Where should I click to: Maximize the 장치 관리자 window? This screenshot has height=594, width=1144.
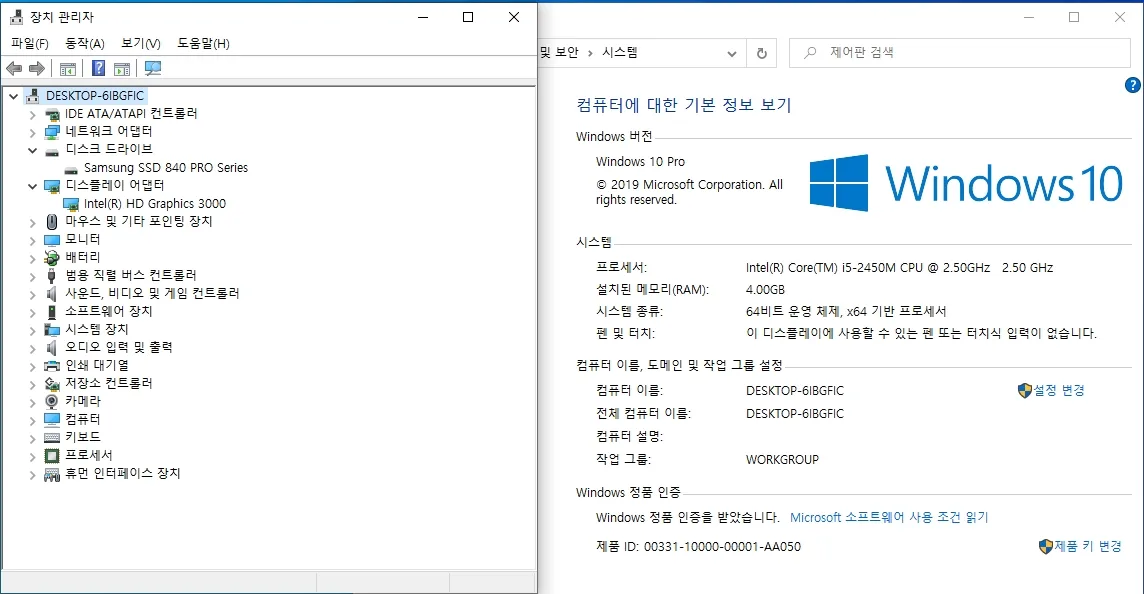(468, 17)
